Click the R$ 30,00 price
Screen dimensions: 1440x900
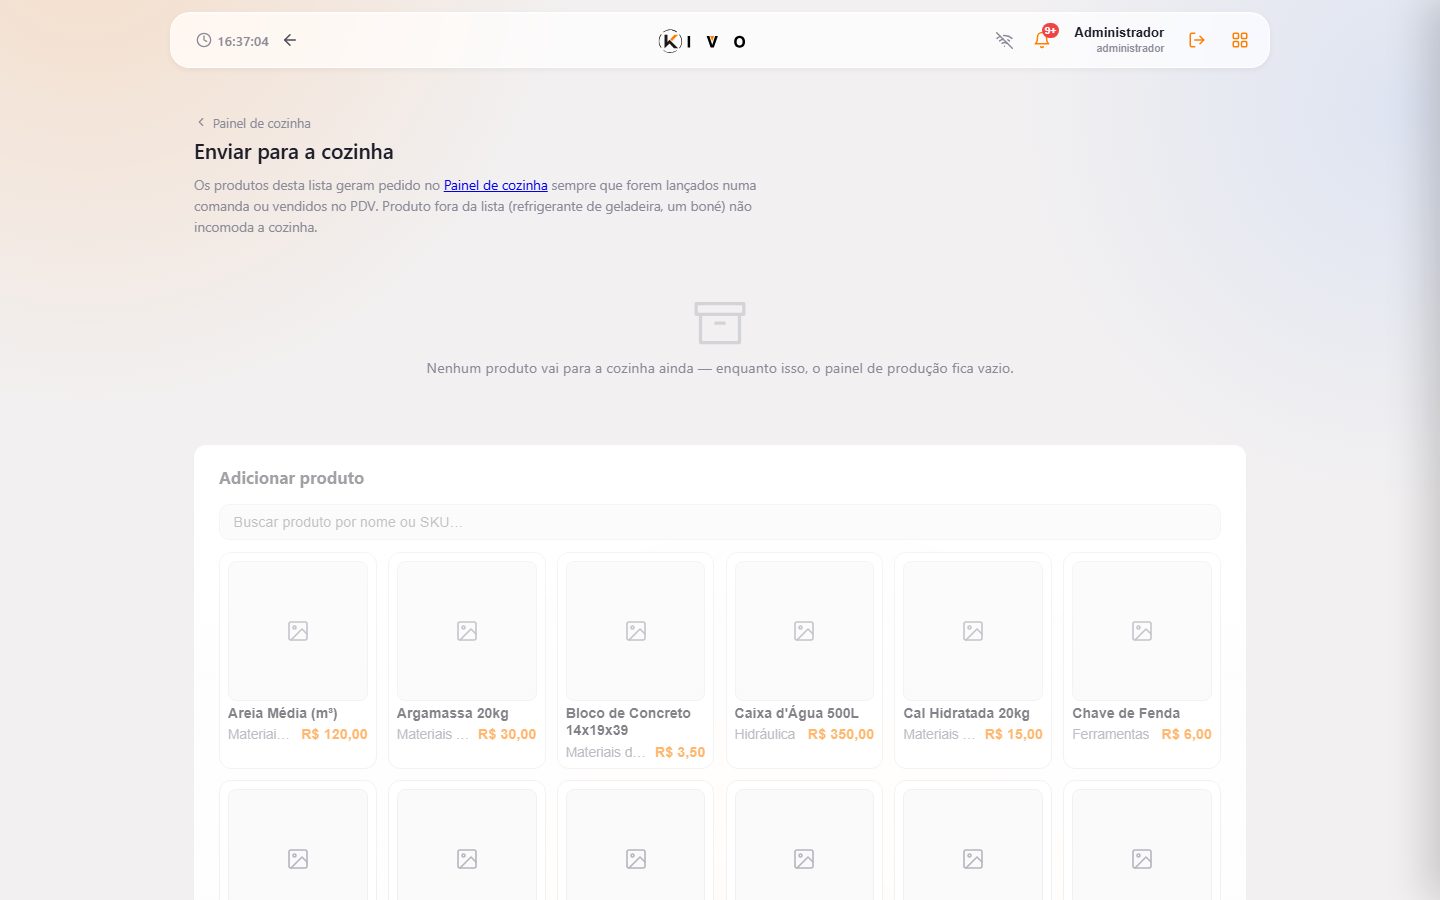coord(507,734)
